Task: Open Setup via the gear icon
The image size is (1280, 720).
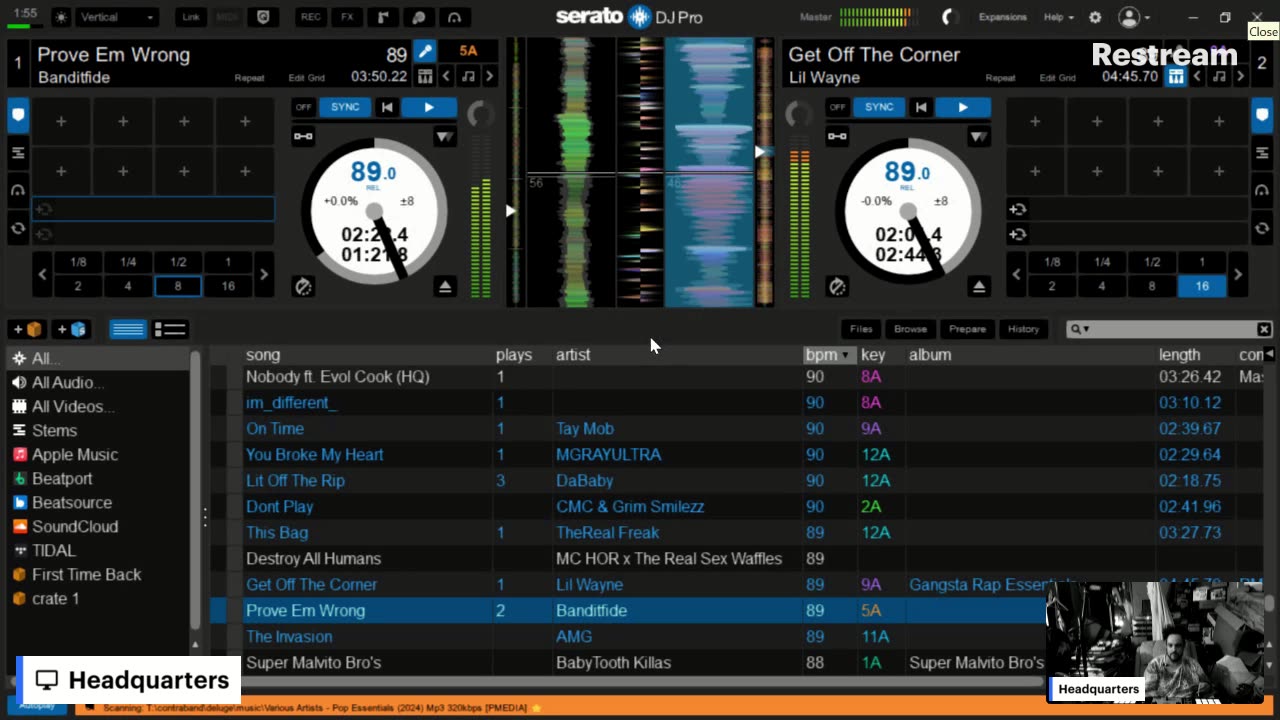Action: pos(1095,17)
